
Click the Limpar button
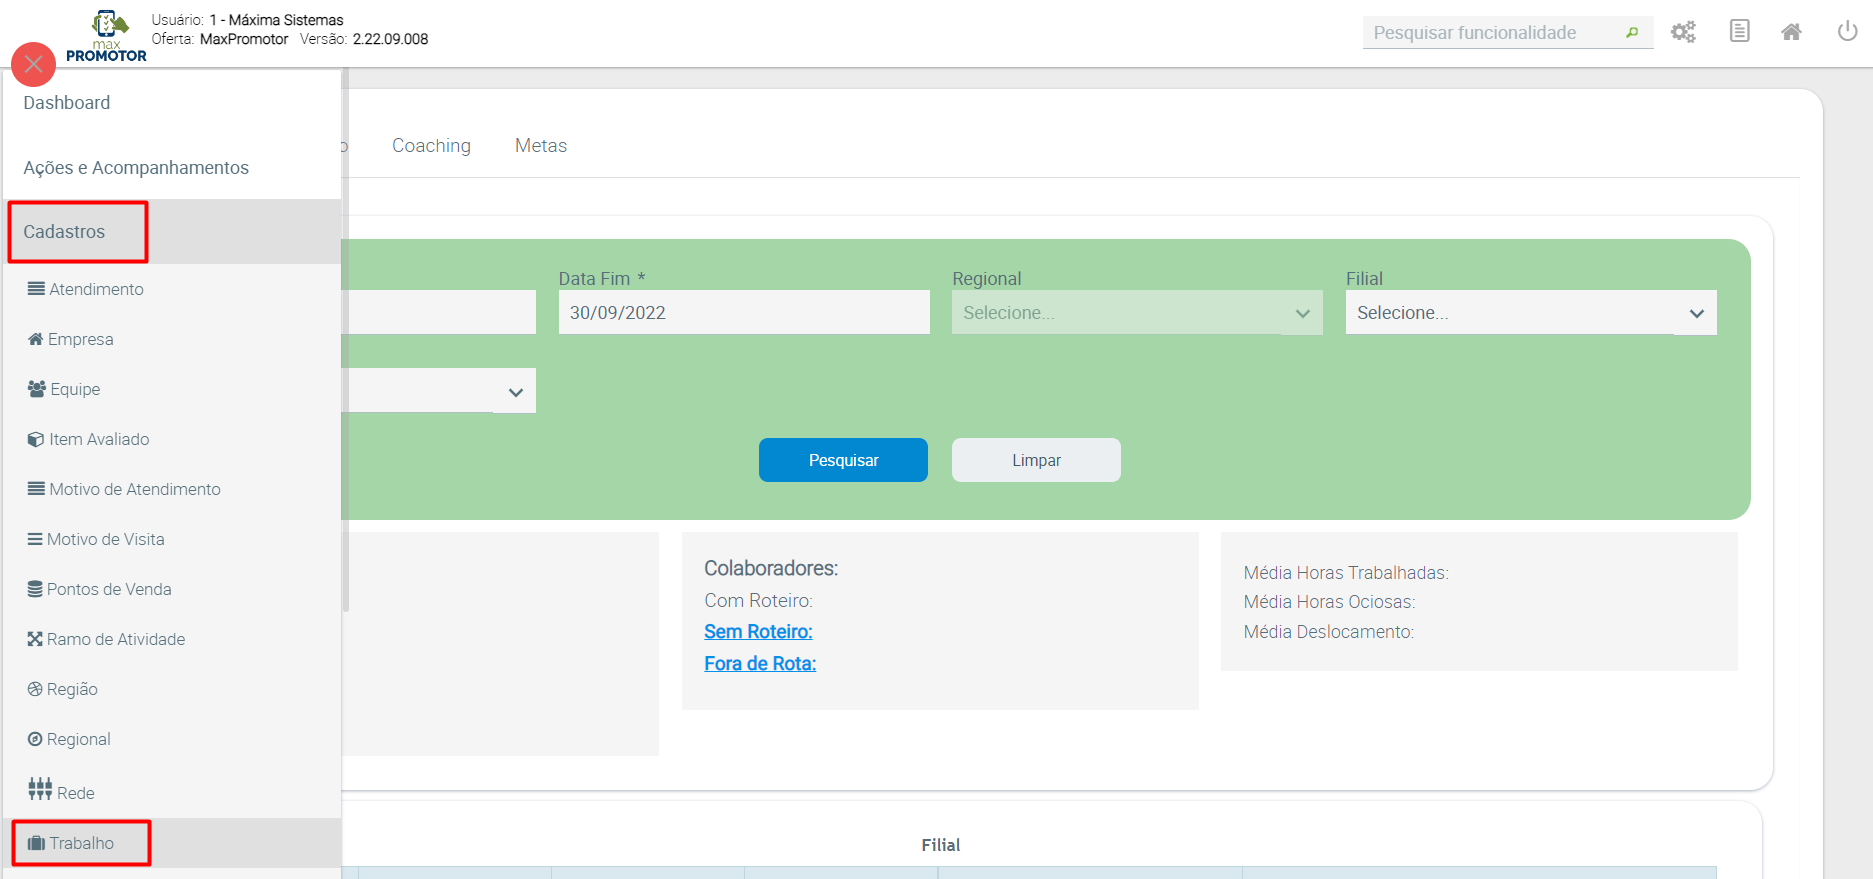click(1036, 460)
